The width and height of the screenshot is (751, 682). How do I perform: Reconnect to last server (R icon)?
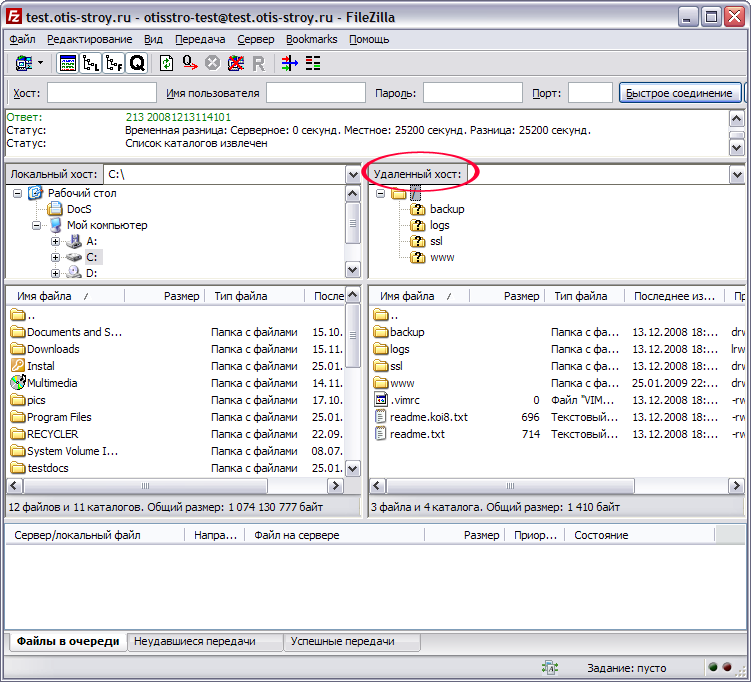point(259,63)
